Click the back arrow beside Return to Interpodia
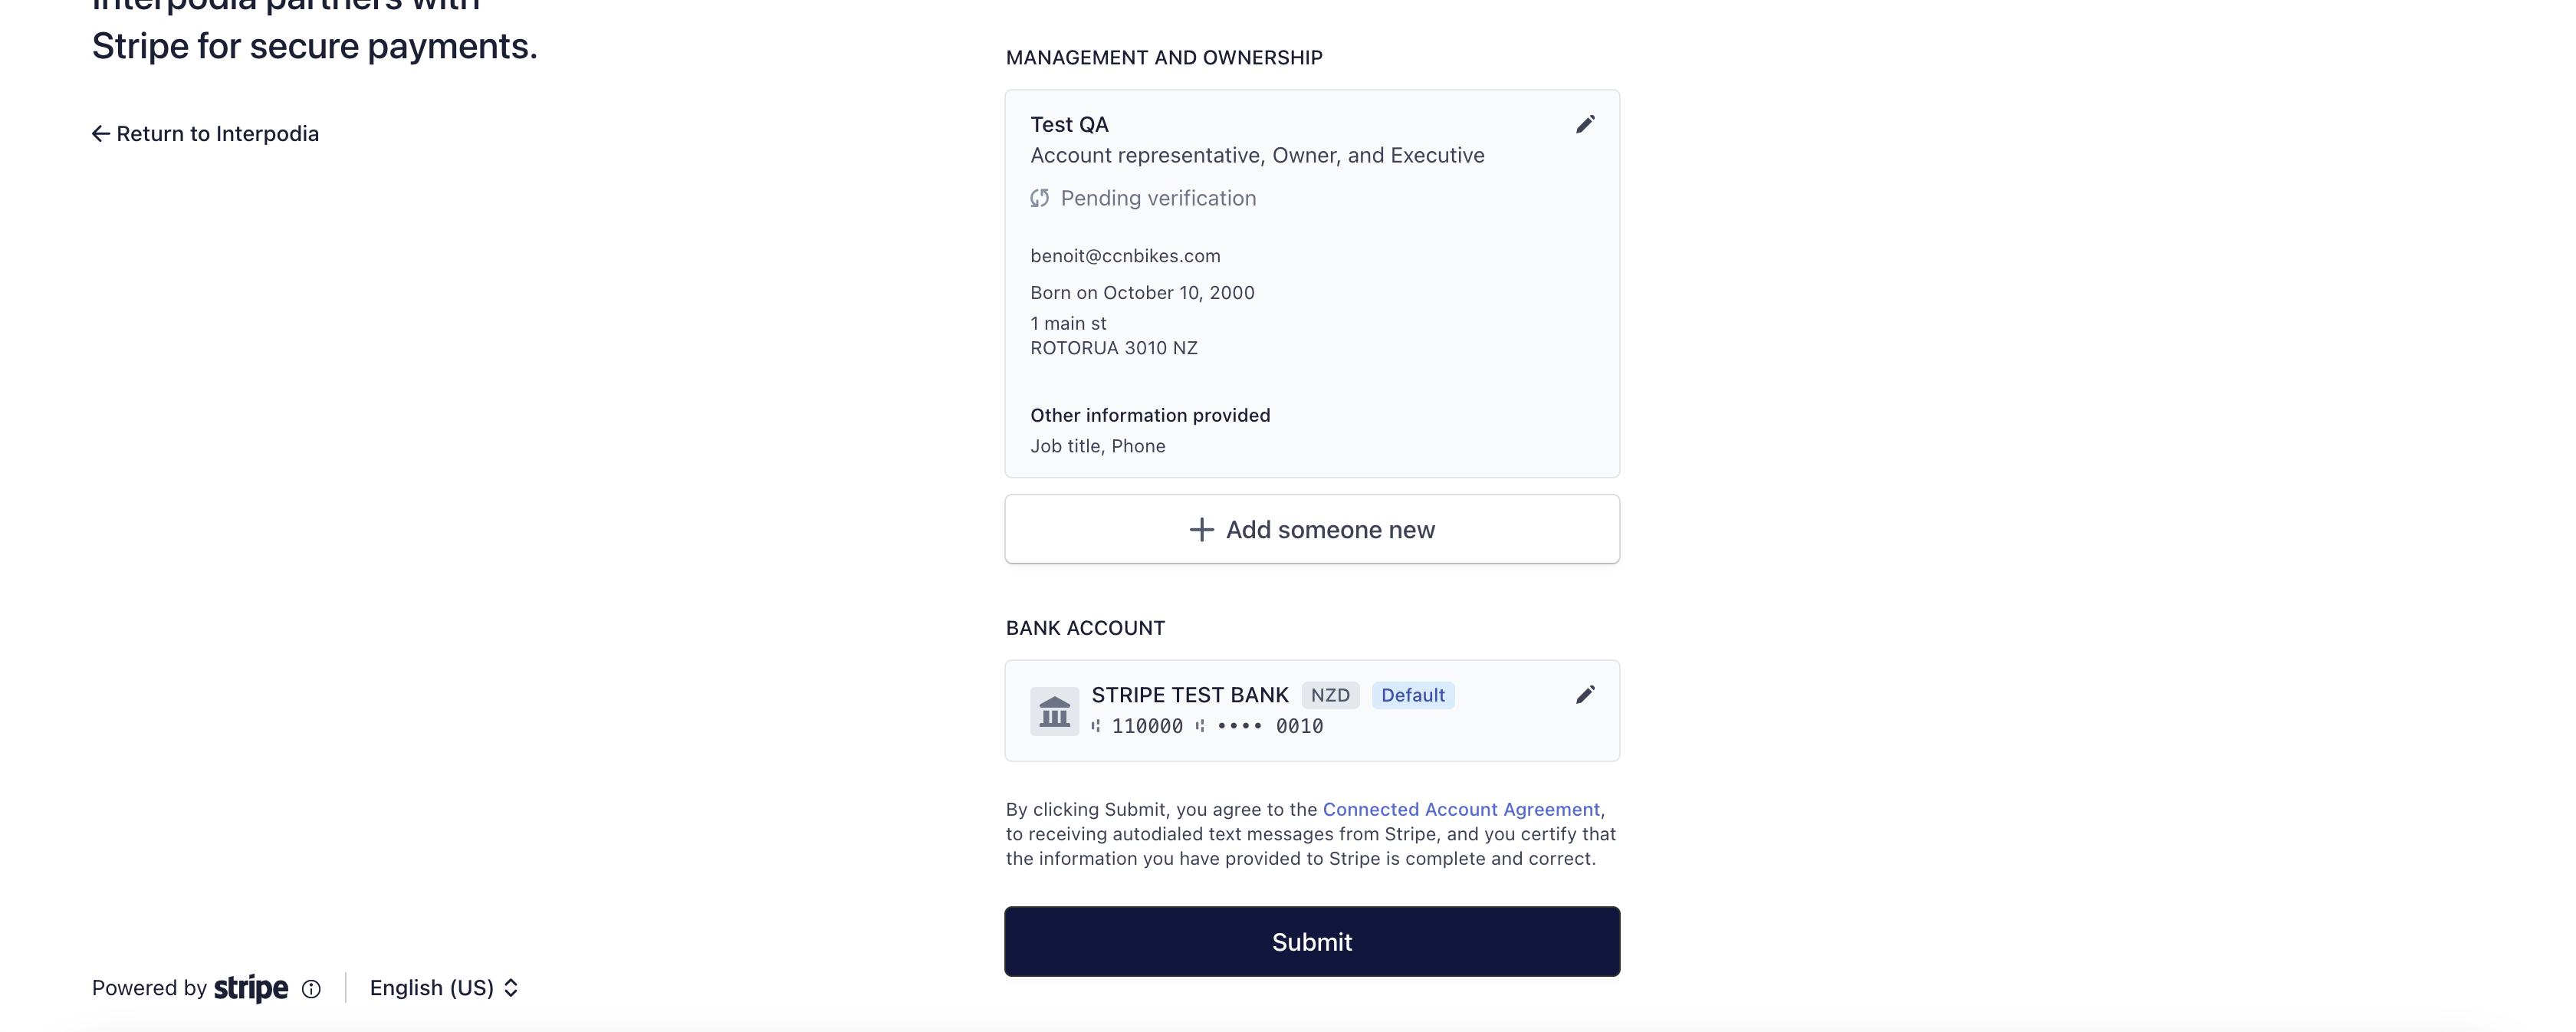Image resolution: width=2576 pixels, height=1032 pixels. point(101,134)
